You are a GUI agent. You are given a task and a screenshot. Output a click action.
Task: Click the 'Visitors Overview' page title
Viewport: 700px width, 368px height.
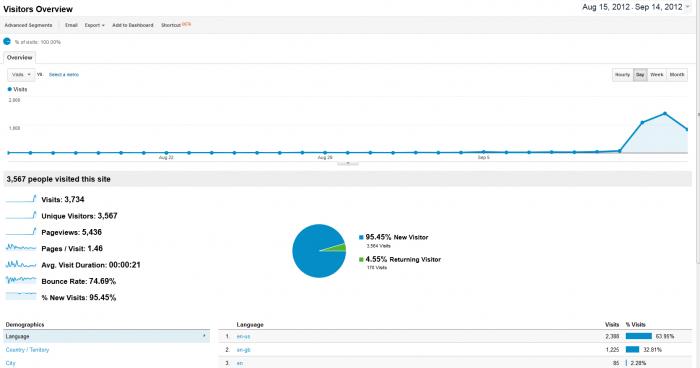tap(38, 9)
